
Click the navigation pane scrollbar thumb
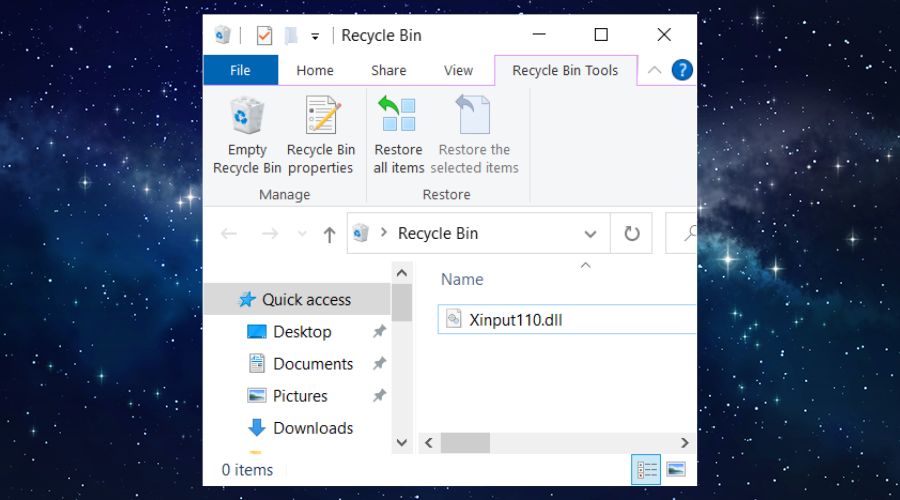[402, 303]
